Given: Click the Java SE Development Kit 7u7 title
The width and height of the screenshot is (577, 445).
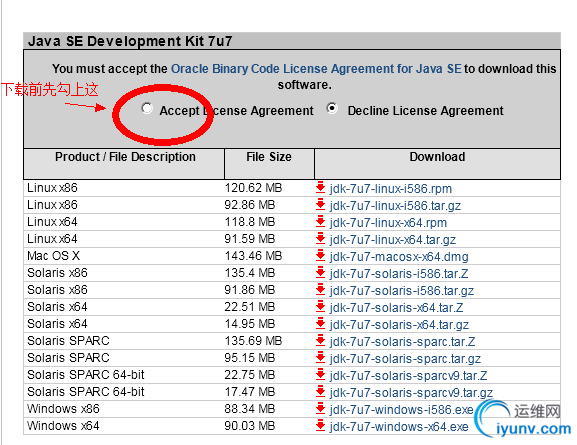Looking at the screenshot, I should 130,41.
